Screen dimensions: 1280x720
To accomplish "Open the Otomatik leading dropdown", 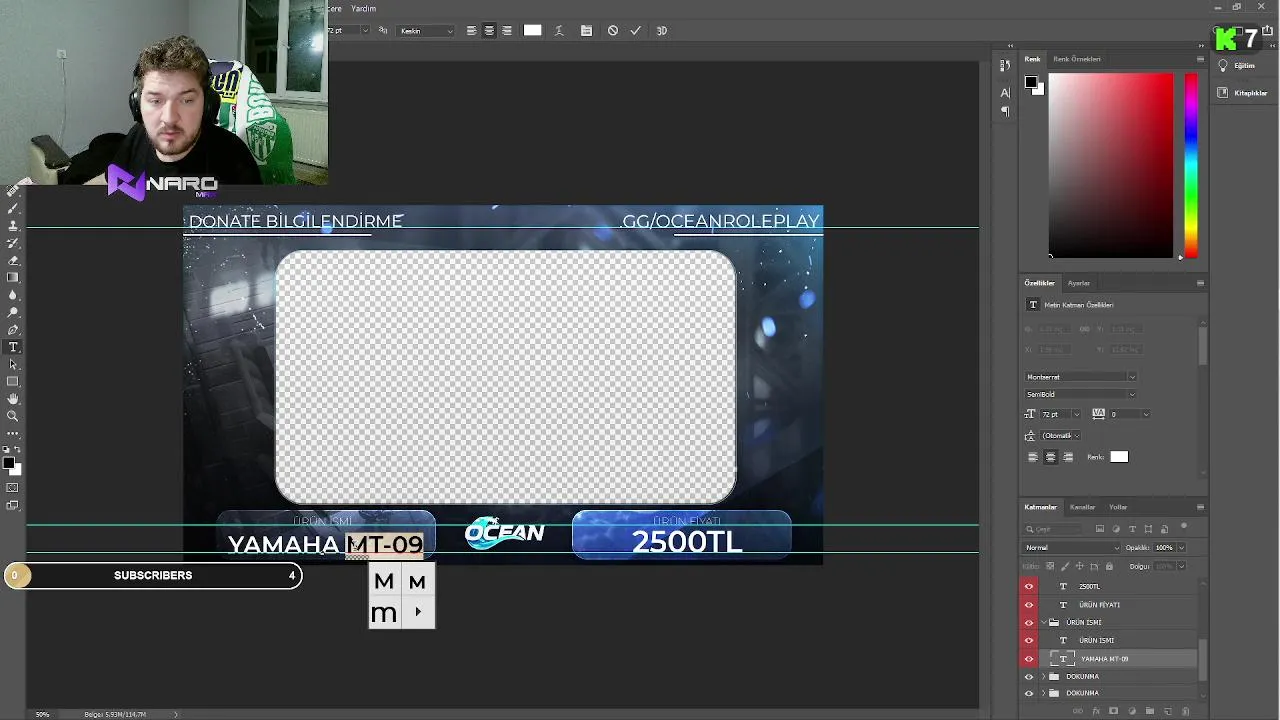I will [1076, 436].
